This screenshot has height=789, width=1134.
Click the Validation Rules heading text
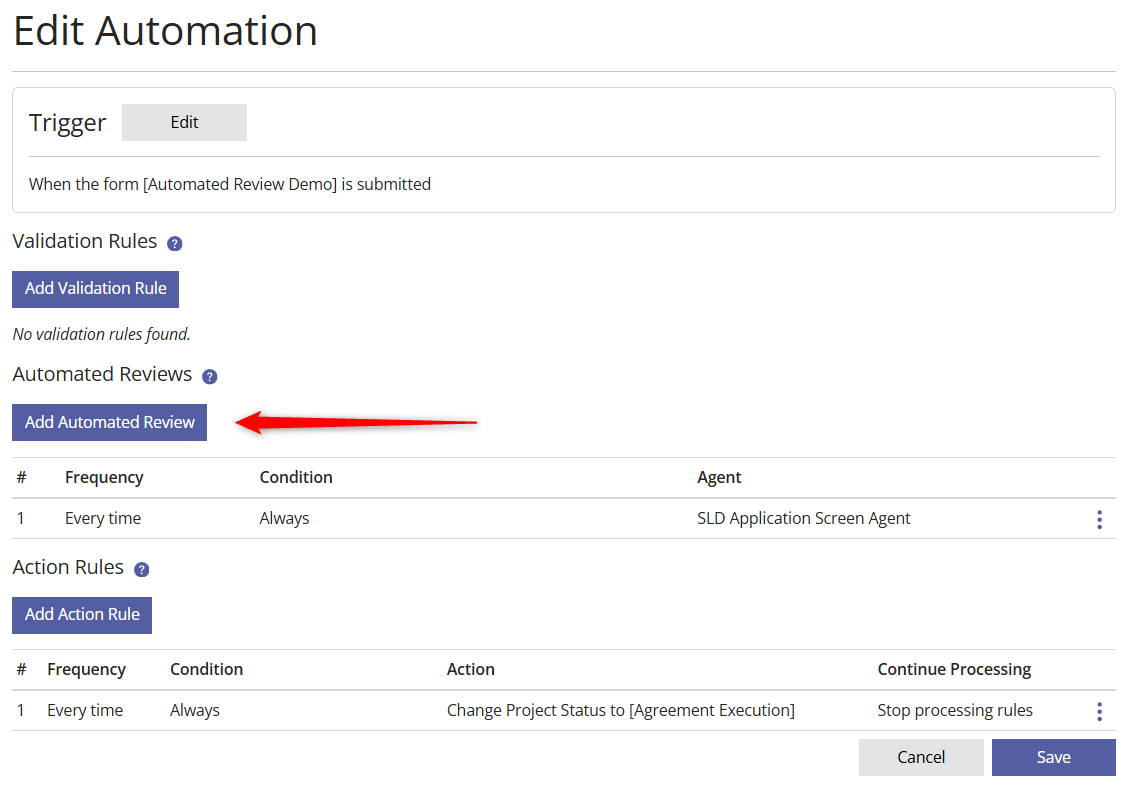pyautogui.click(x=85, y=241)
